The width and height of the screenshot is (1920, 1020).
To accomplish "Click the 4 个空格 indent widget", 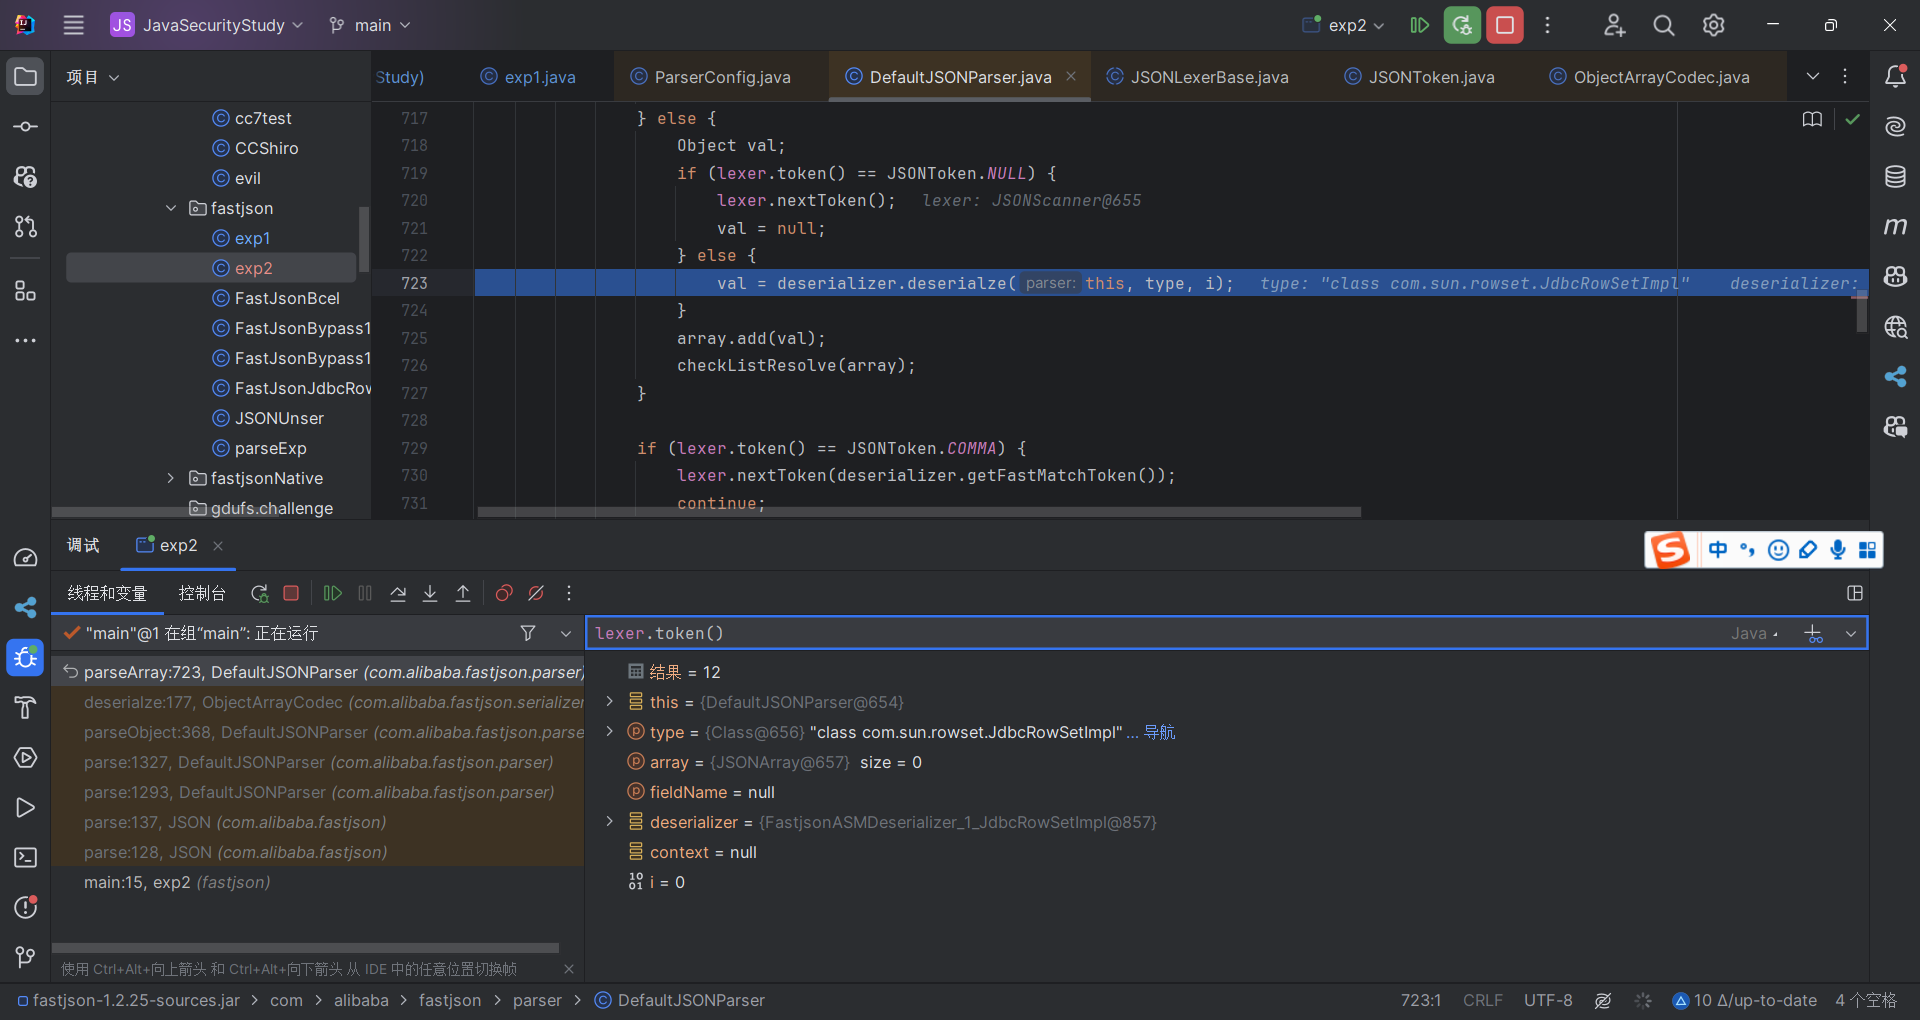I will click(1866, 1000).
